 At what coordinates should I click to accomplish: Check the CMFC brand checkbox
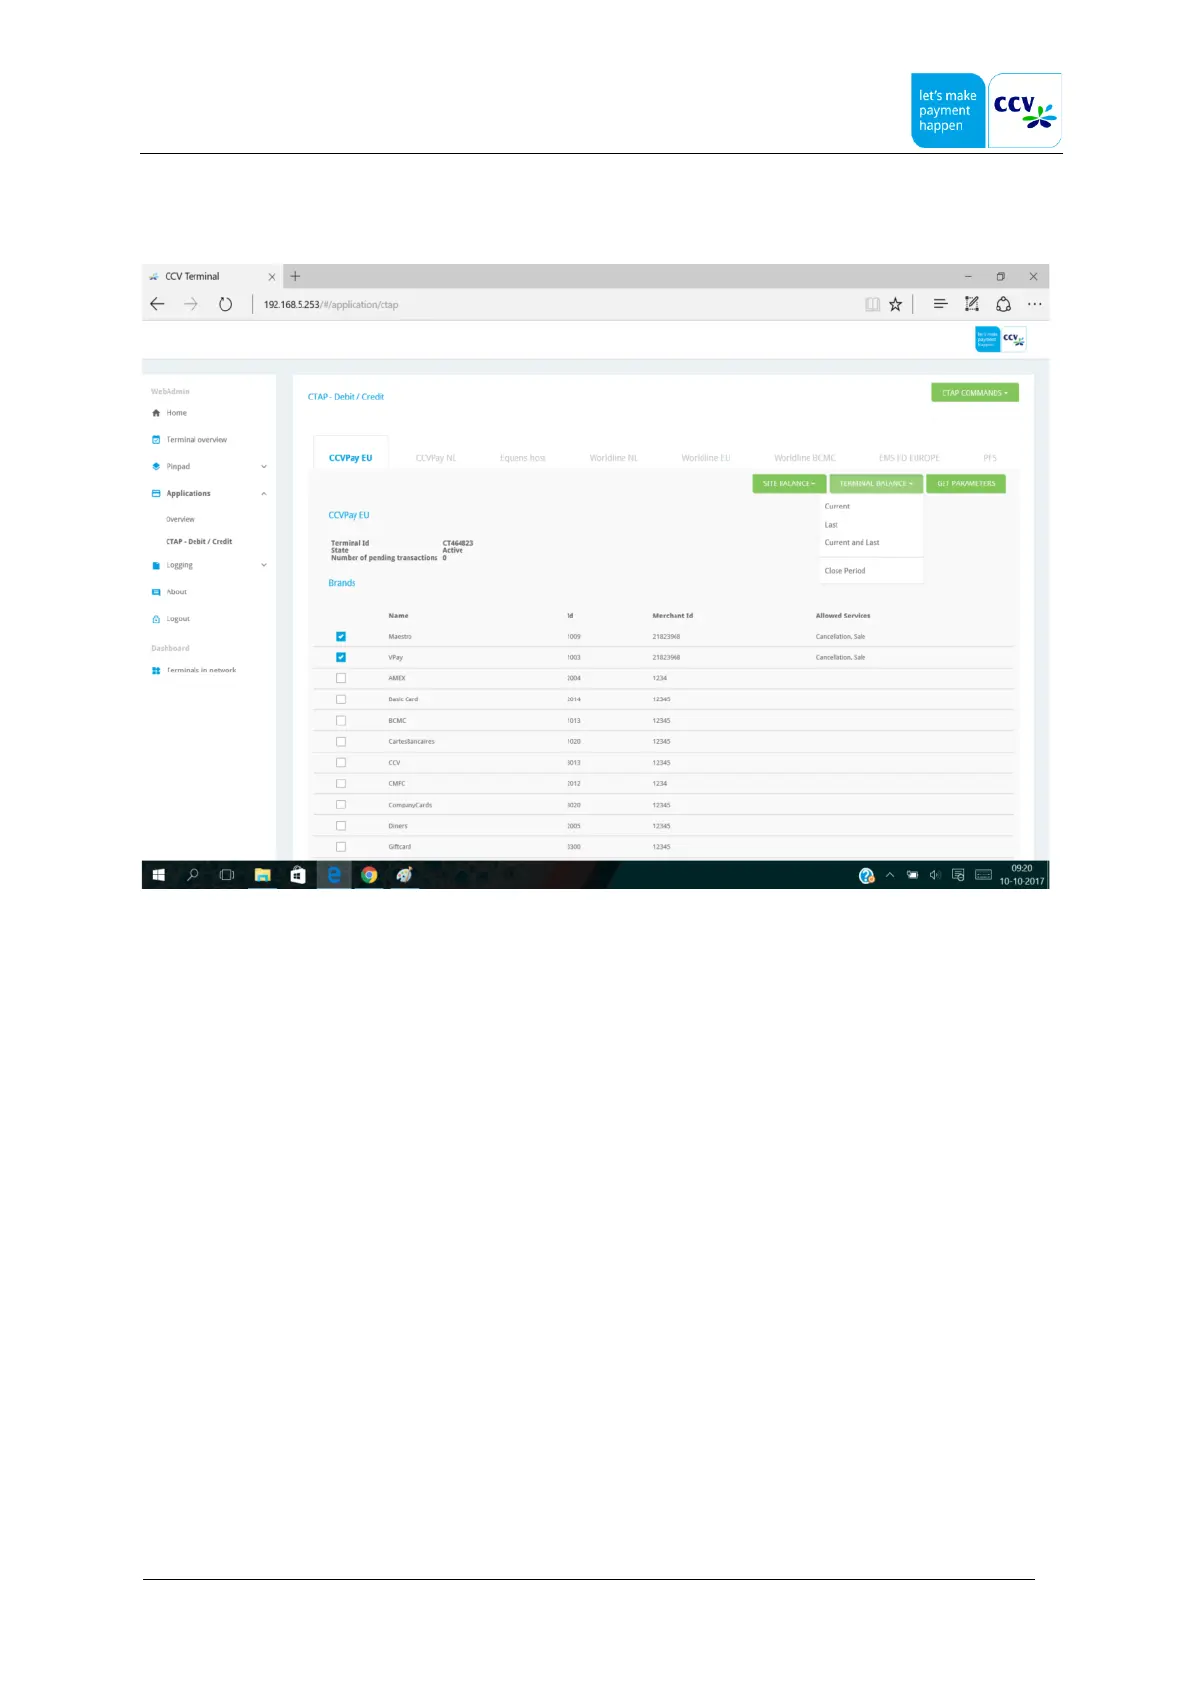[341, 784]
